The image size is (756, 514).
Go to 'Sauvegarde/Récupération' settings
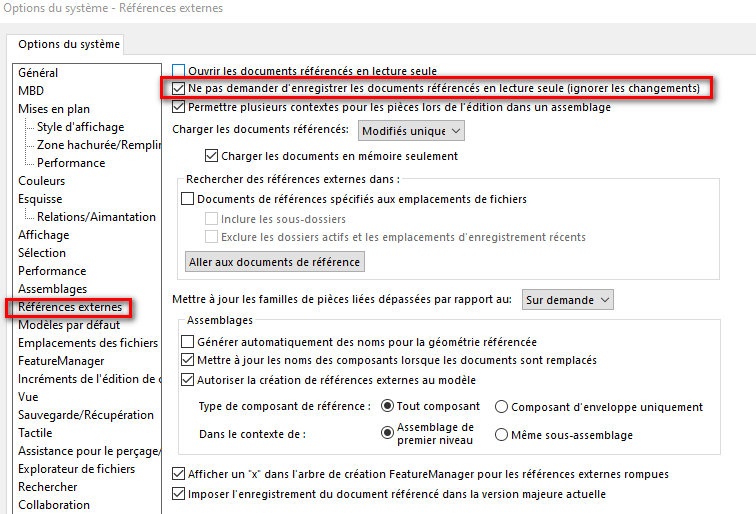coord(86,415)
